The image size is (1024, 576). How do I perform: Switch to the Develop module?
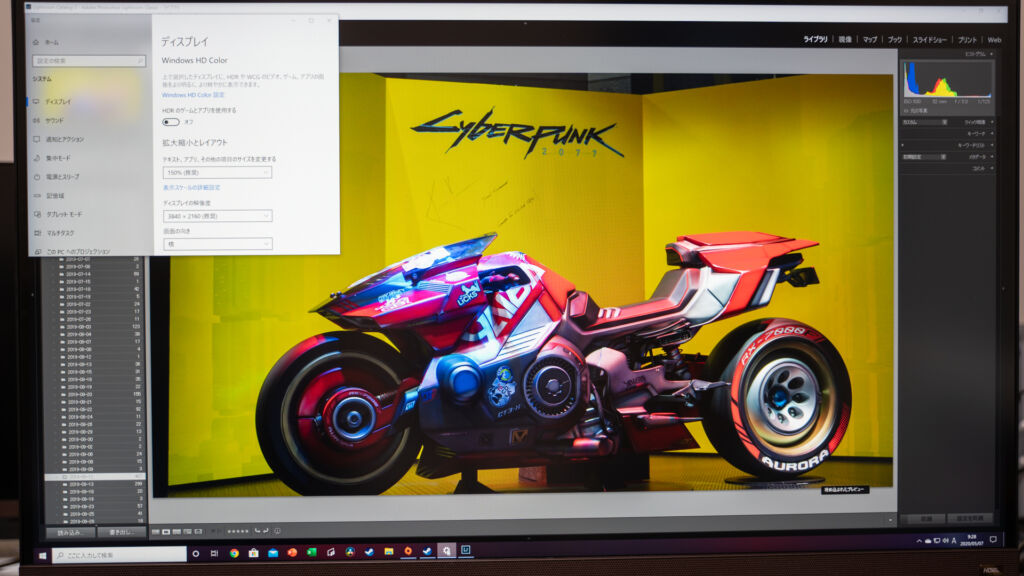pyautogui.click(x=845, y=40)
